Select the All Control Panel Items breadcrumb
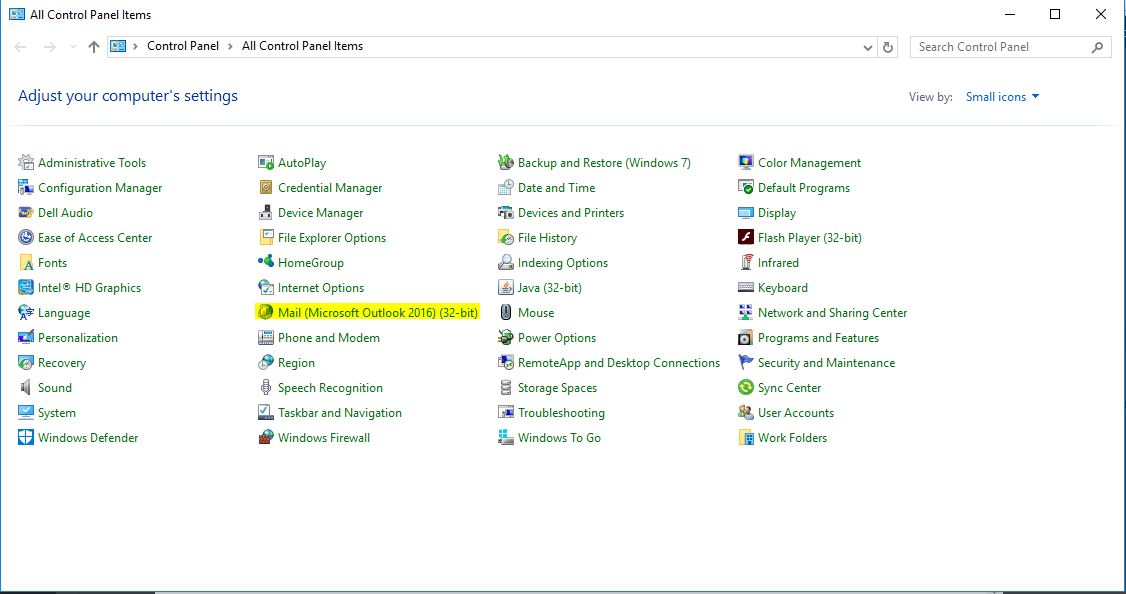This screenshot has height=594, width=1126. (302, 46)
